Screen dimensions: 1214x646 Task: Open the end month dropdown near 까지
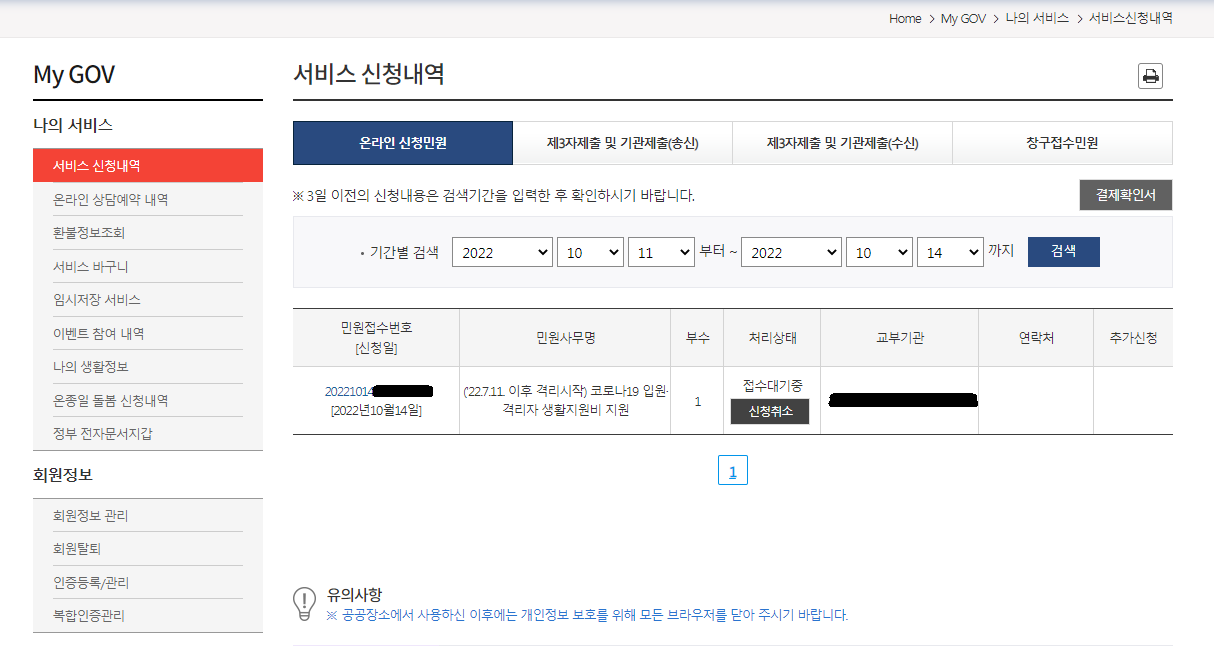tap(879, 252)
